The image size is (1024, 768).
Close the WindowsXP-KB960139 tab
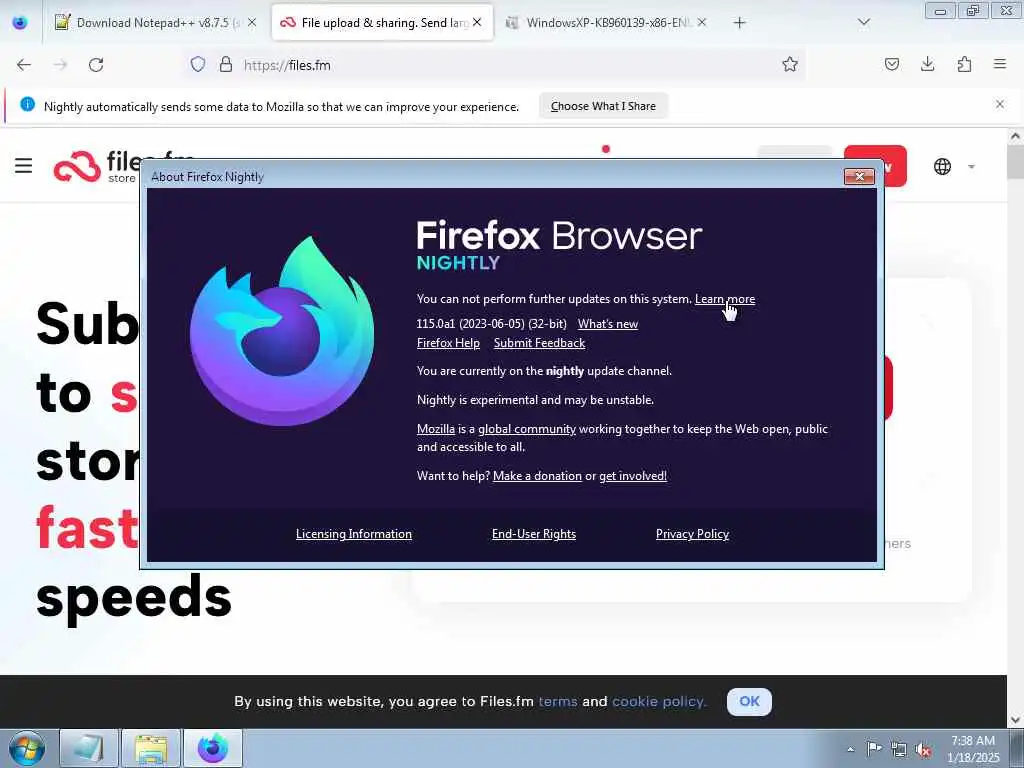point(701,22)
